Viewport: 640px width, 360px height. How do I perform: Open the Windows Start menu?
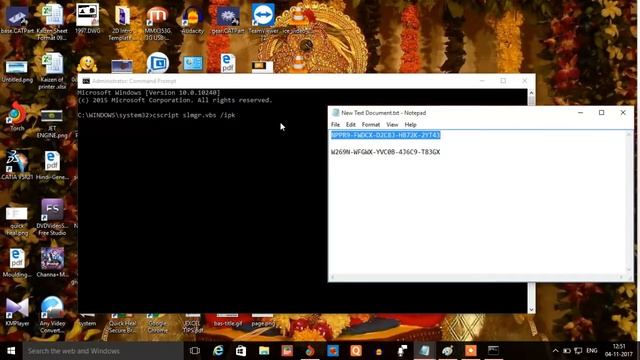click(x=11, y=351)
